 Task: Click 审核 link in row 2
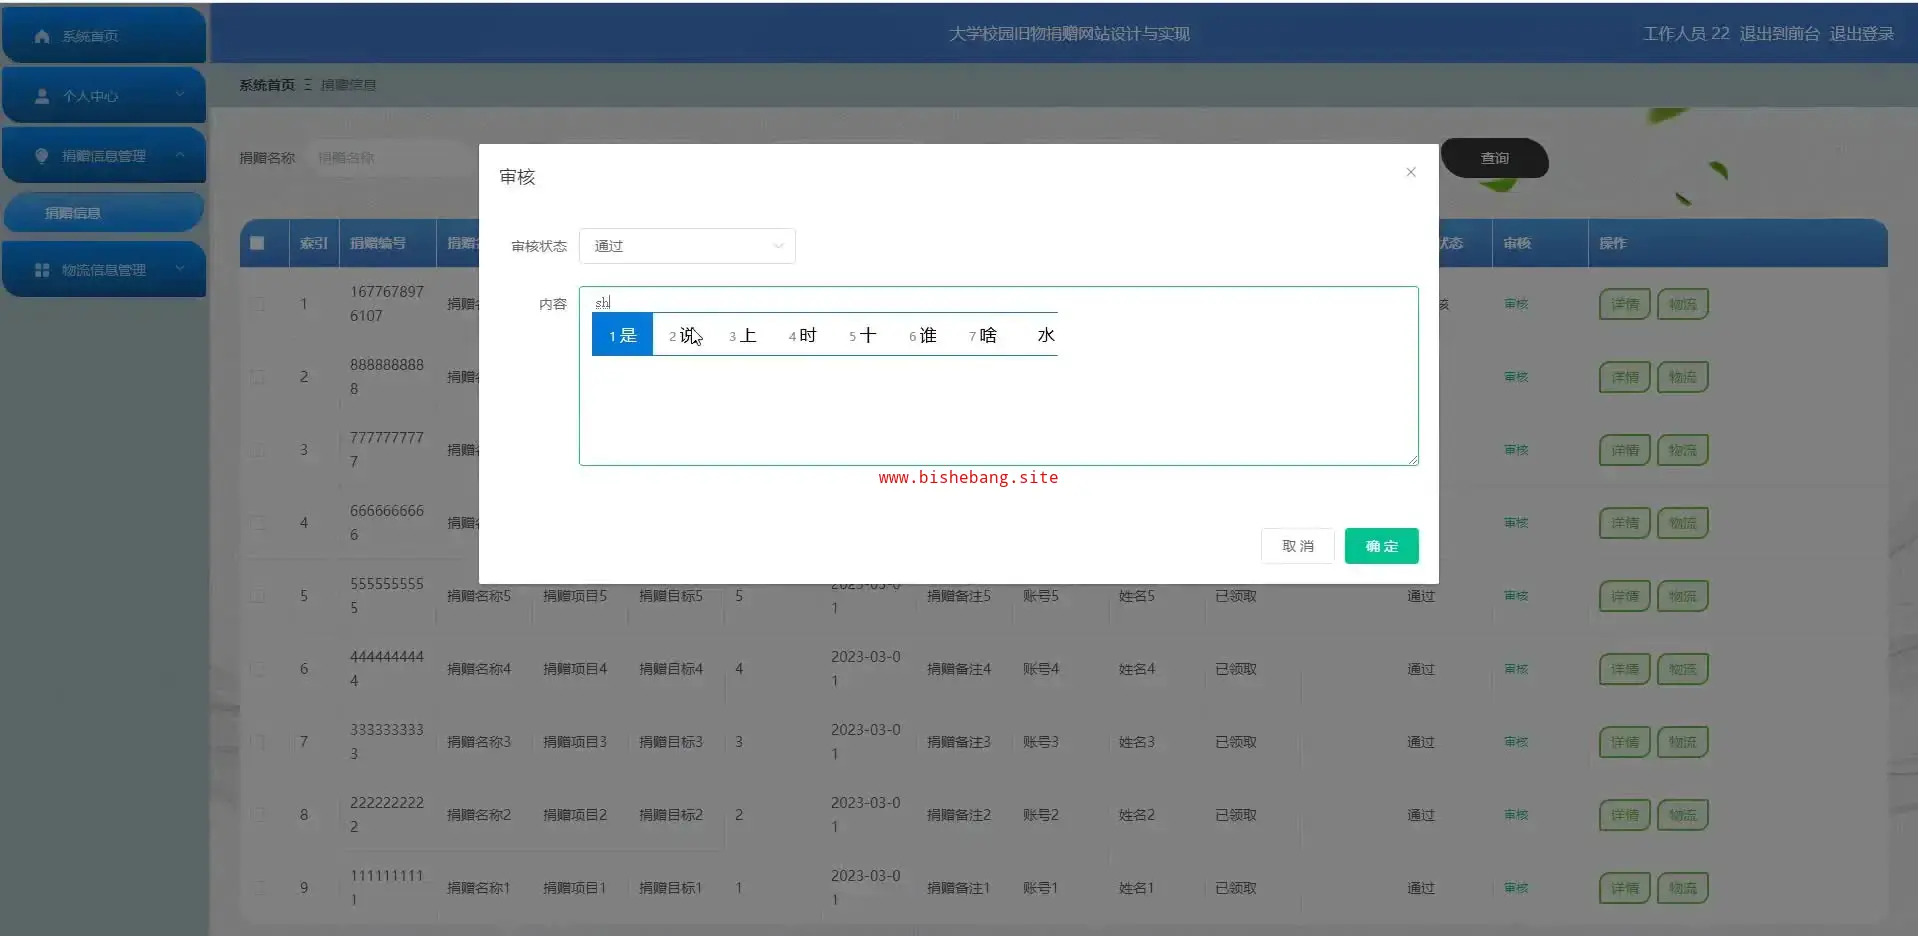[1516, 377]
